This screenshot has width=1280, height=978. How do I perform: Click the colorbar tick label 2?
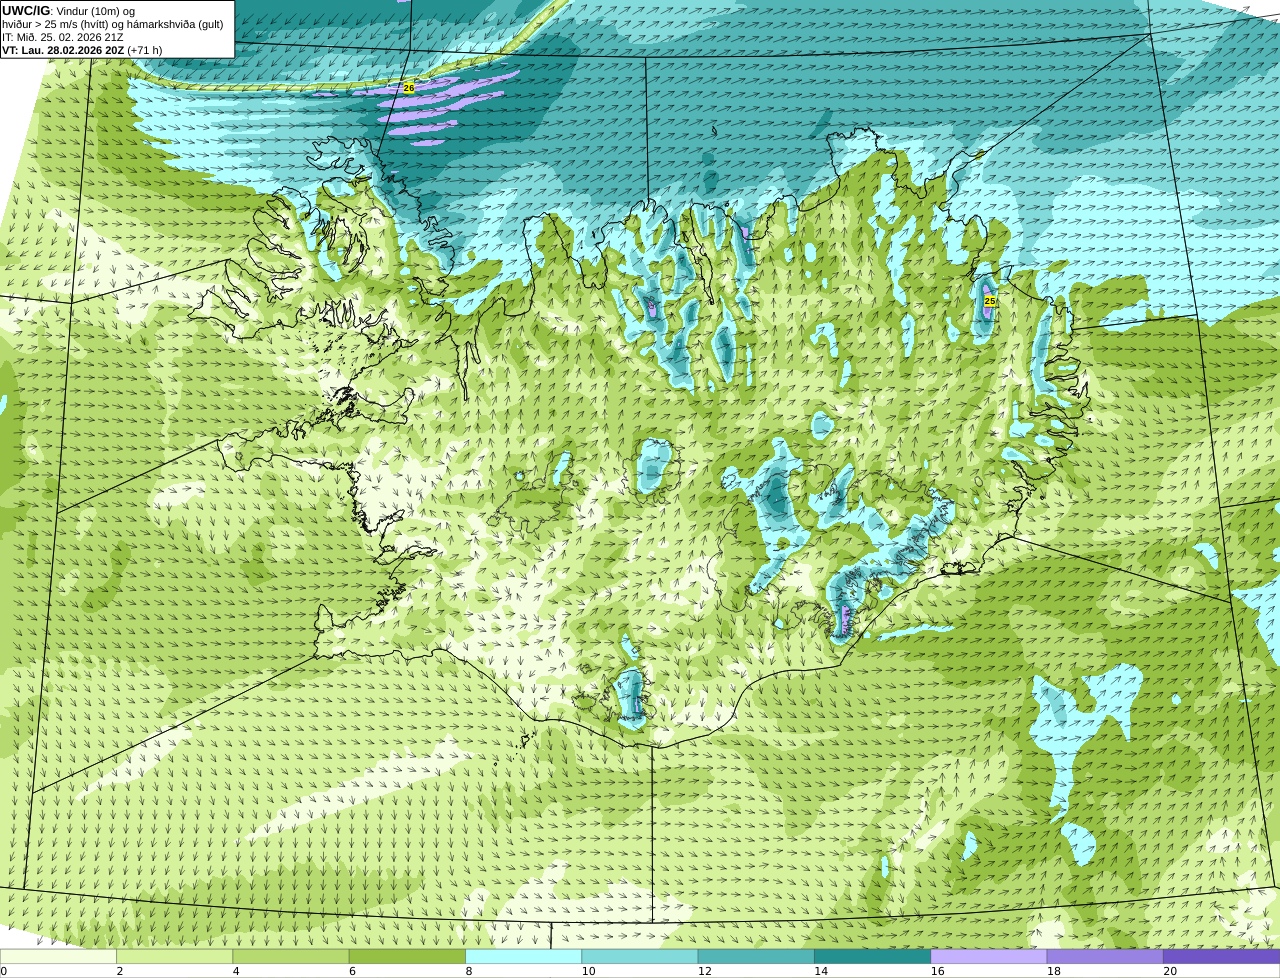[x=120, y=971]
